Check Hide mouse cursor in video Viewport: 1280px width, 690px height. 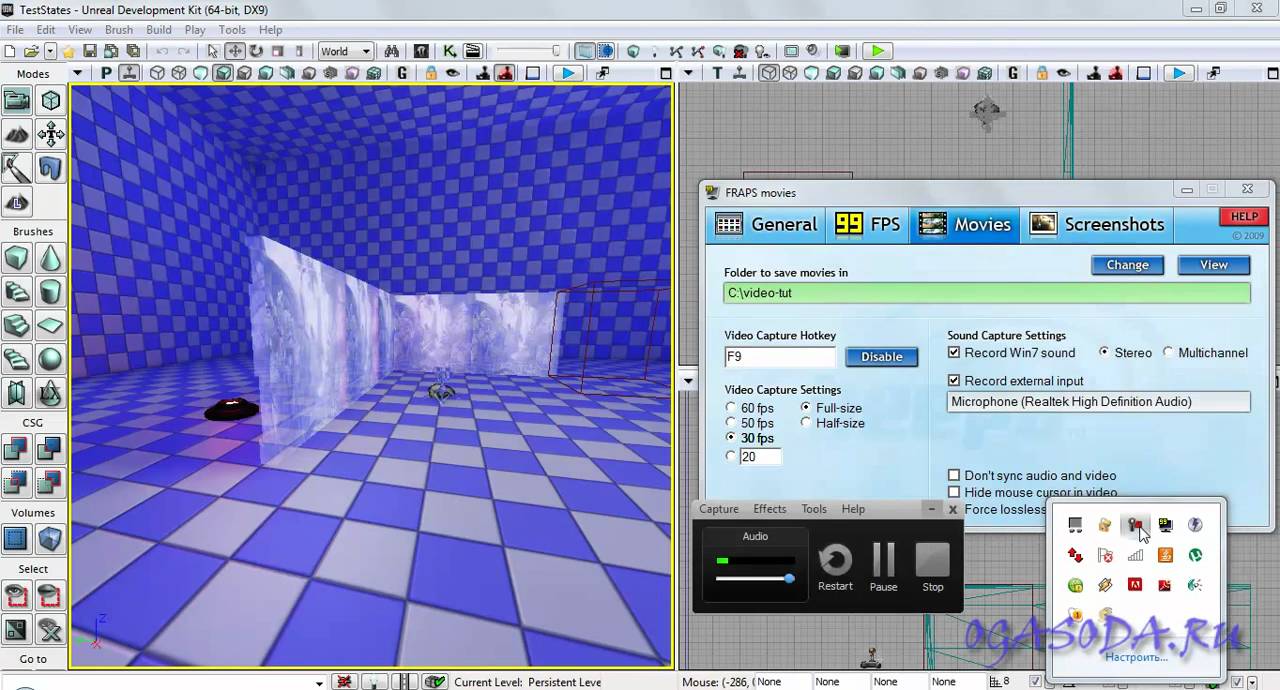coord(954,492)
